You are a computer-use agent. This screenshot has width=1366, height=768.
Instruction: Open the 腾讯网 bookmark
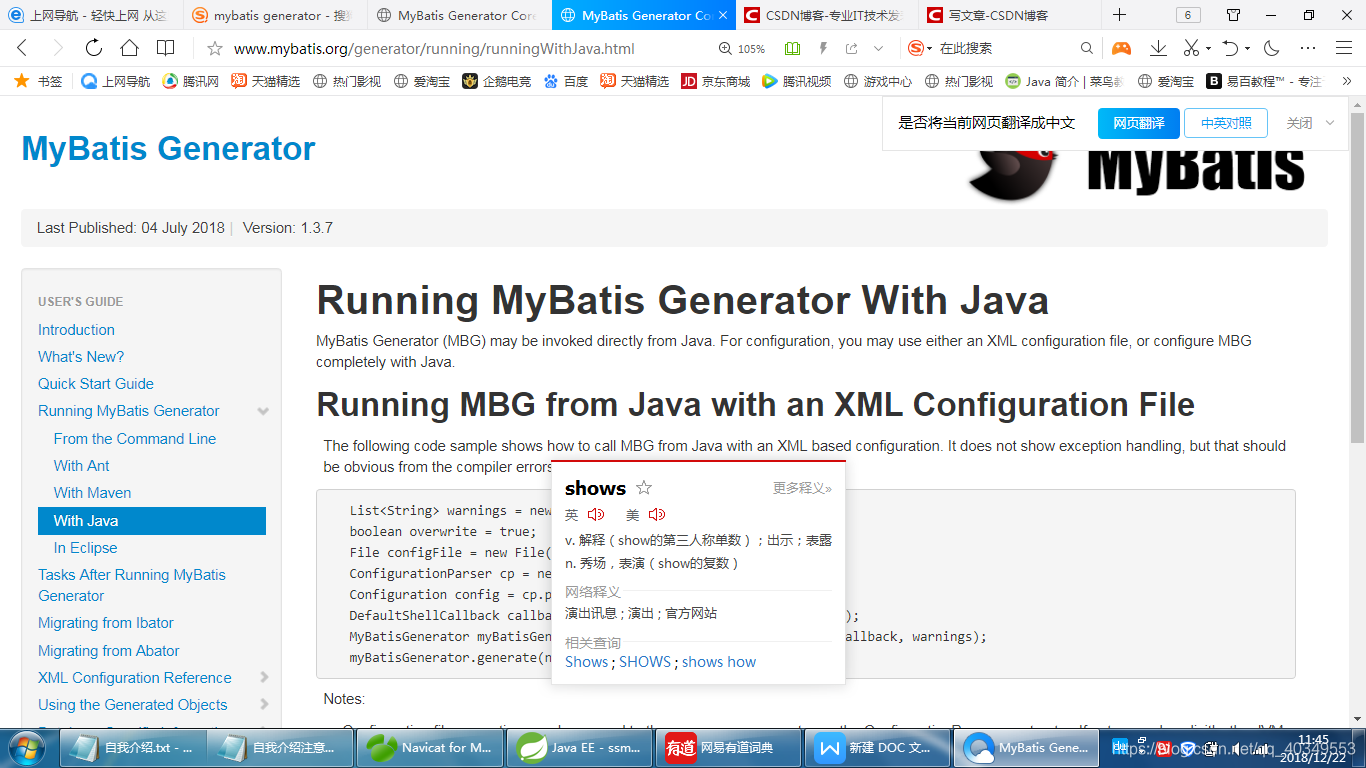(x=190, y=81)
